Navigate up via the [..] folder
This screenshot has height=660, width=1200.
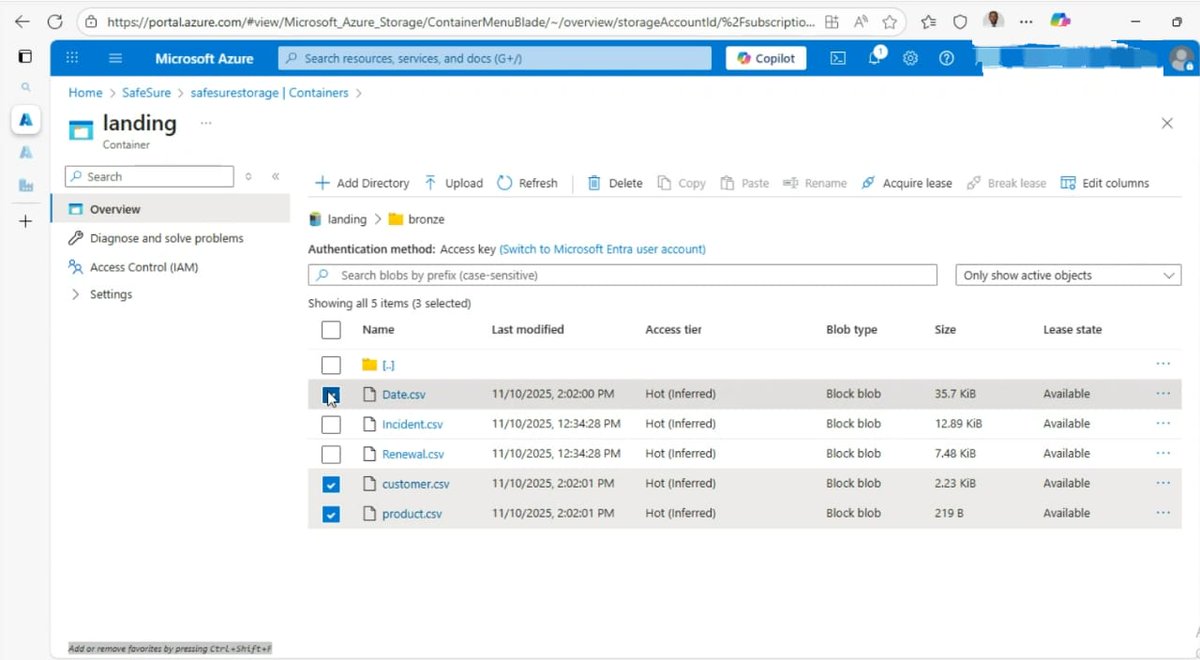[x=388, y=366]
